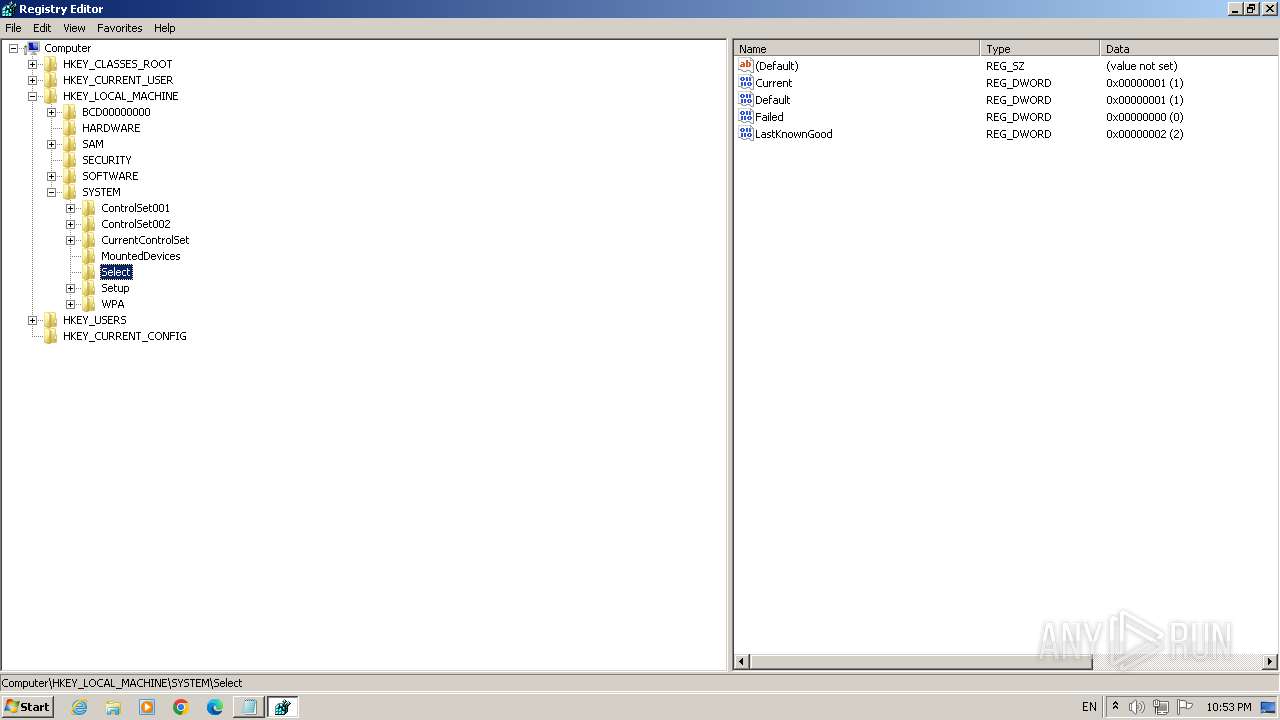Click the Current DWORD value icon
The image size is (1280, 720).
pos(745,83)
